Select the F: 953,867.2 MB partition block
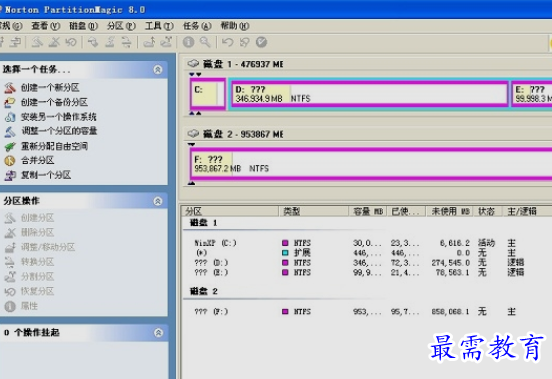Viewport: 552px width, 379px height. (x=371, y=164)
